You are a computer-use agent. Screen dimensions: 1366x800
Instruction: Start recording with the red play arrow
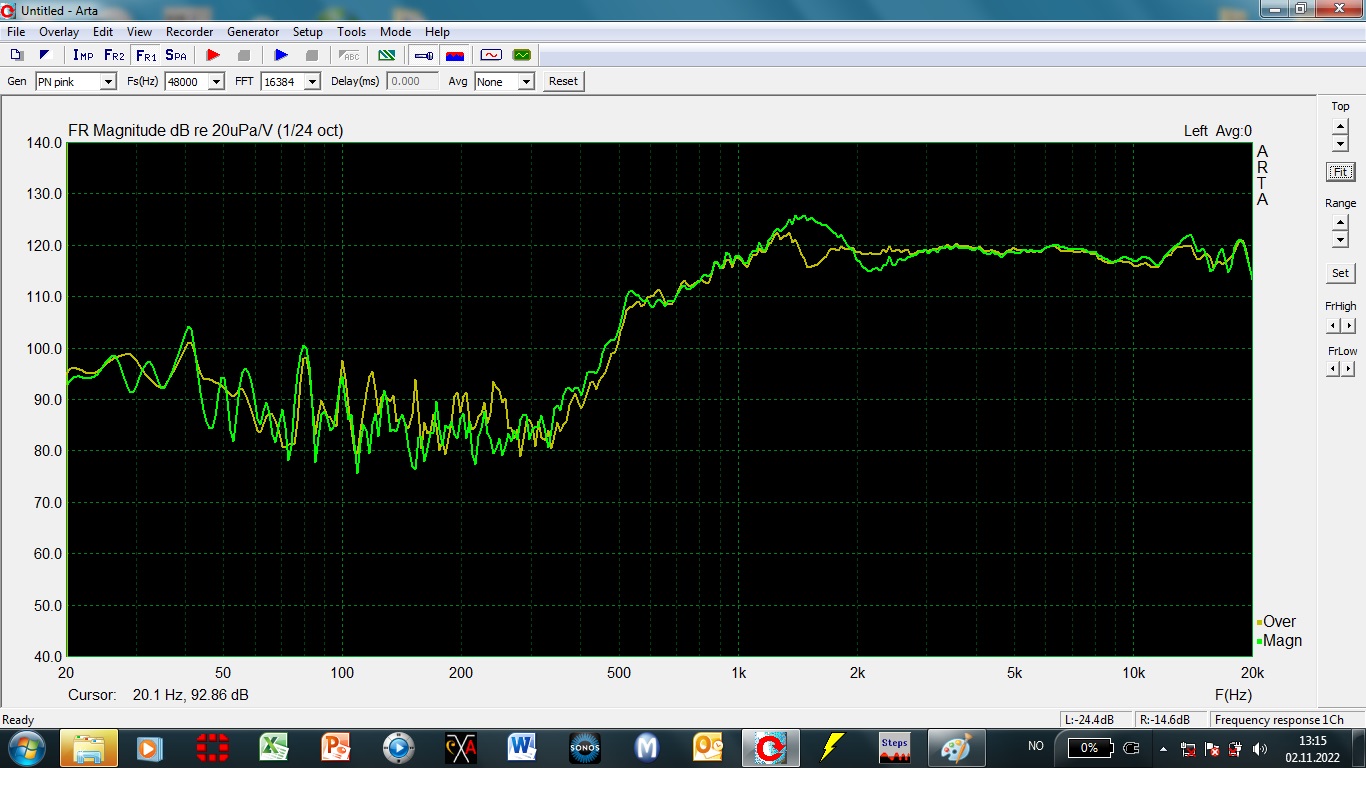213,55
